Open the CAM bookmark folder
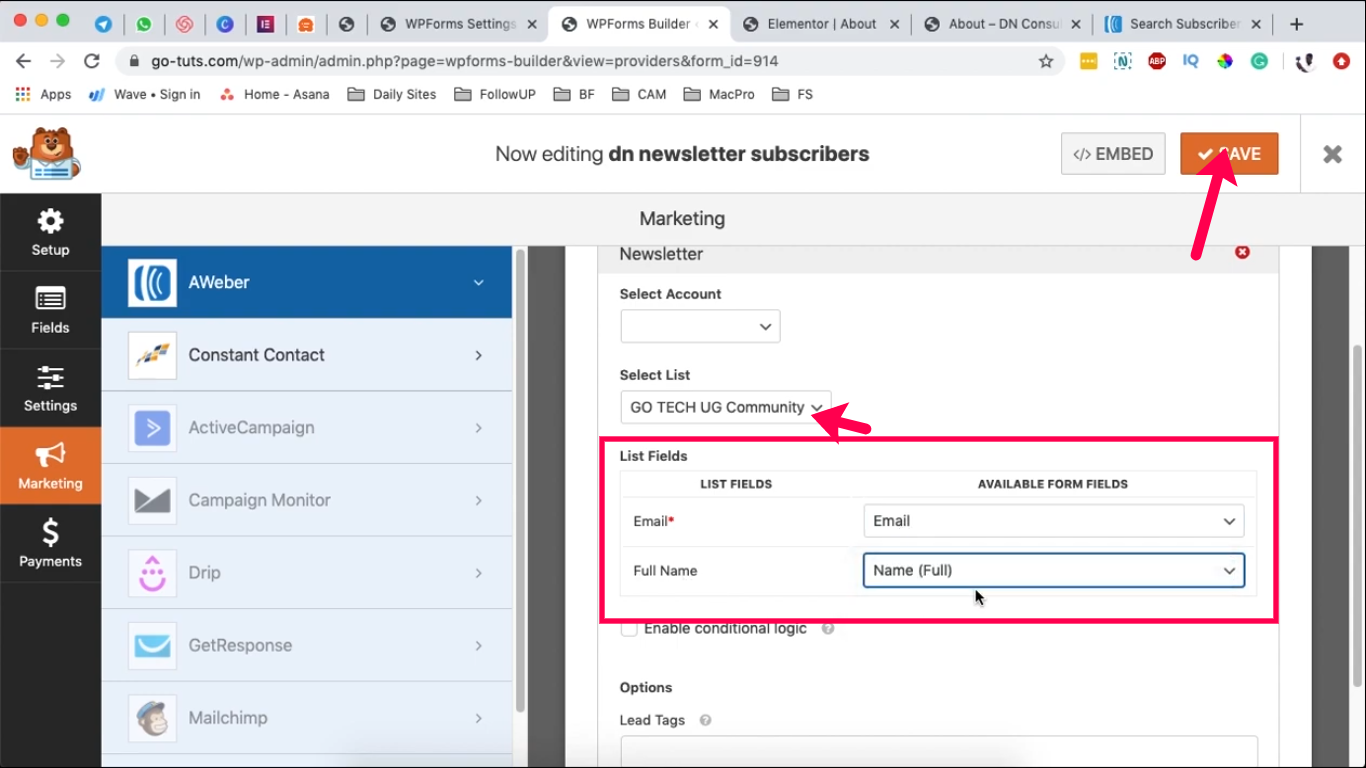The width and height of the screenshot is (1366, 768). coord(640,94)
